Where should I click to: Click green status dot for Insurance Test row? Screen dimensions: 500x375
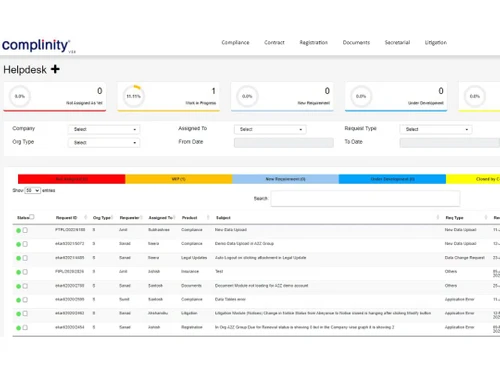[x=18, y=272]
